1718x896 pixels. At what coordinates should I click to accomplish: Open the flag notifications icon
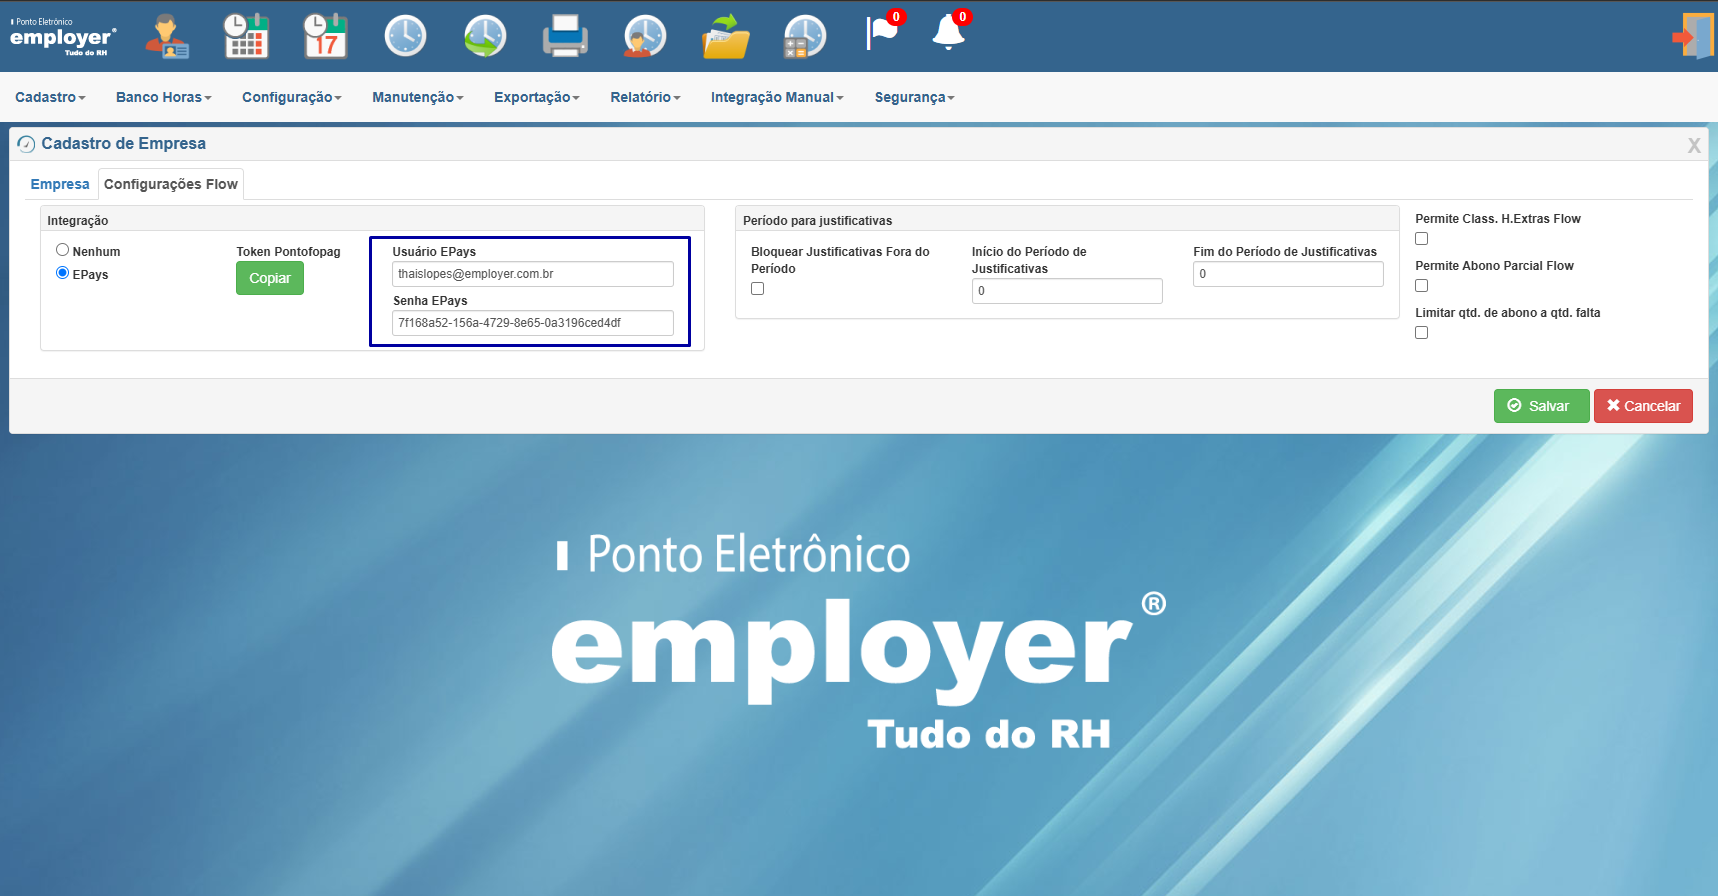tap(884, 32)
